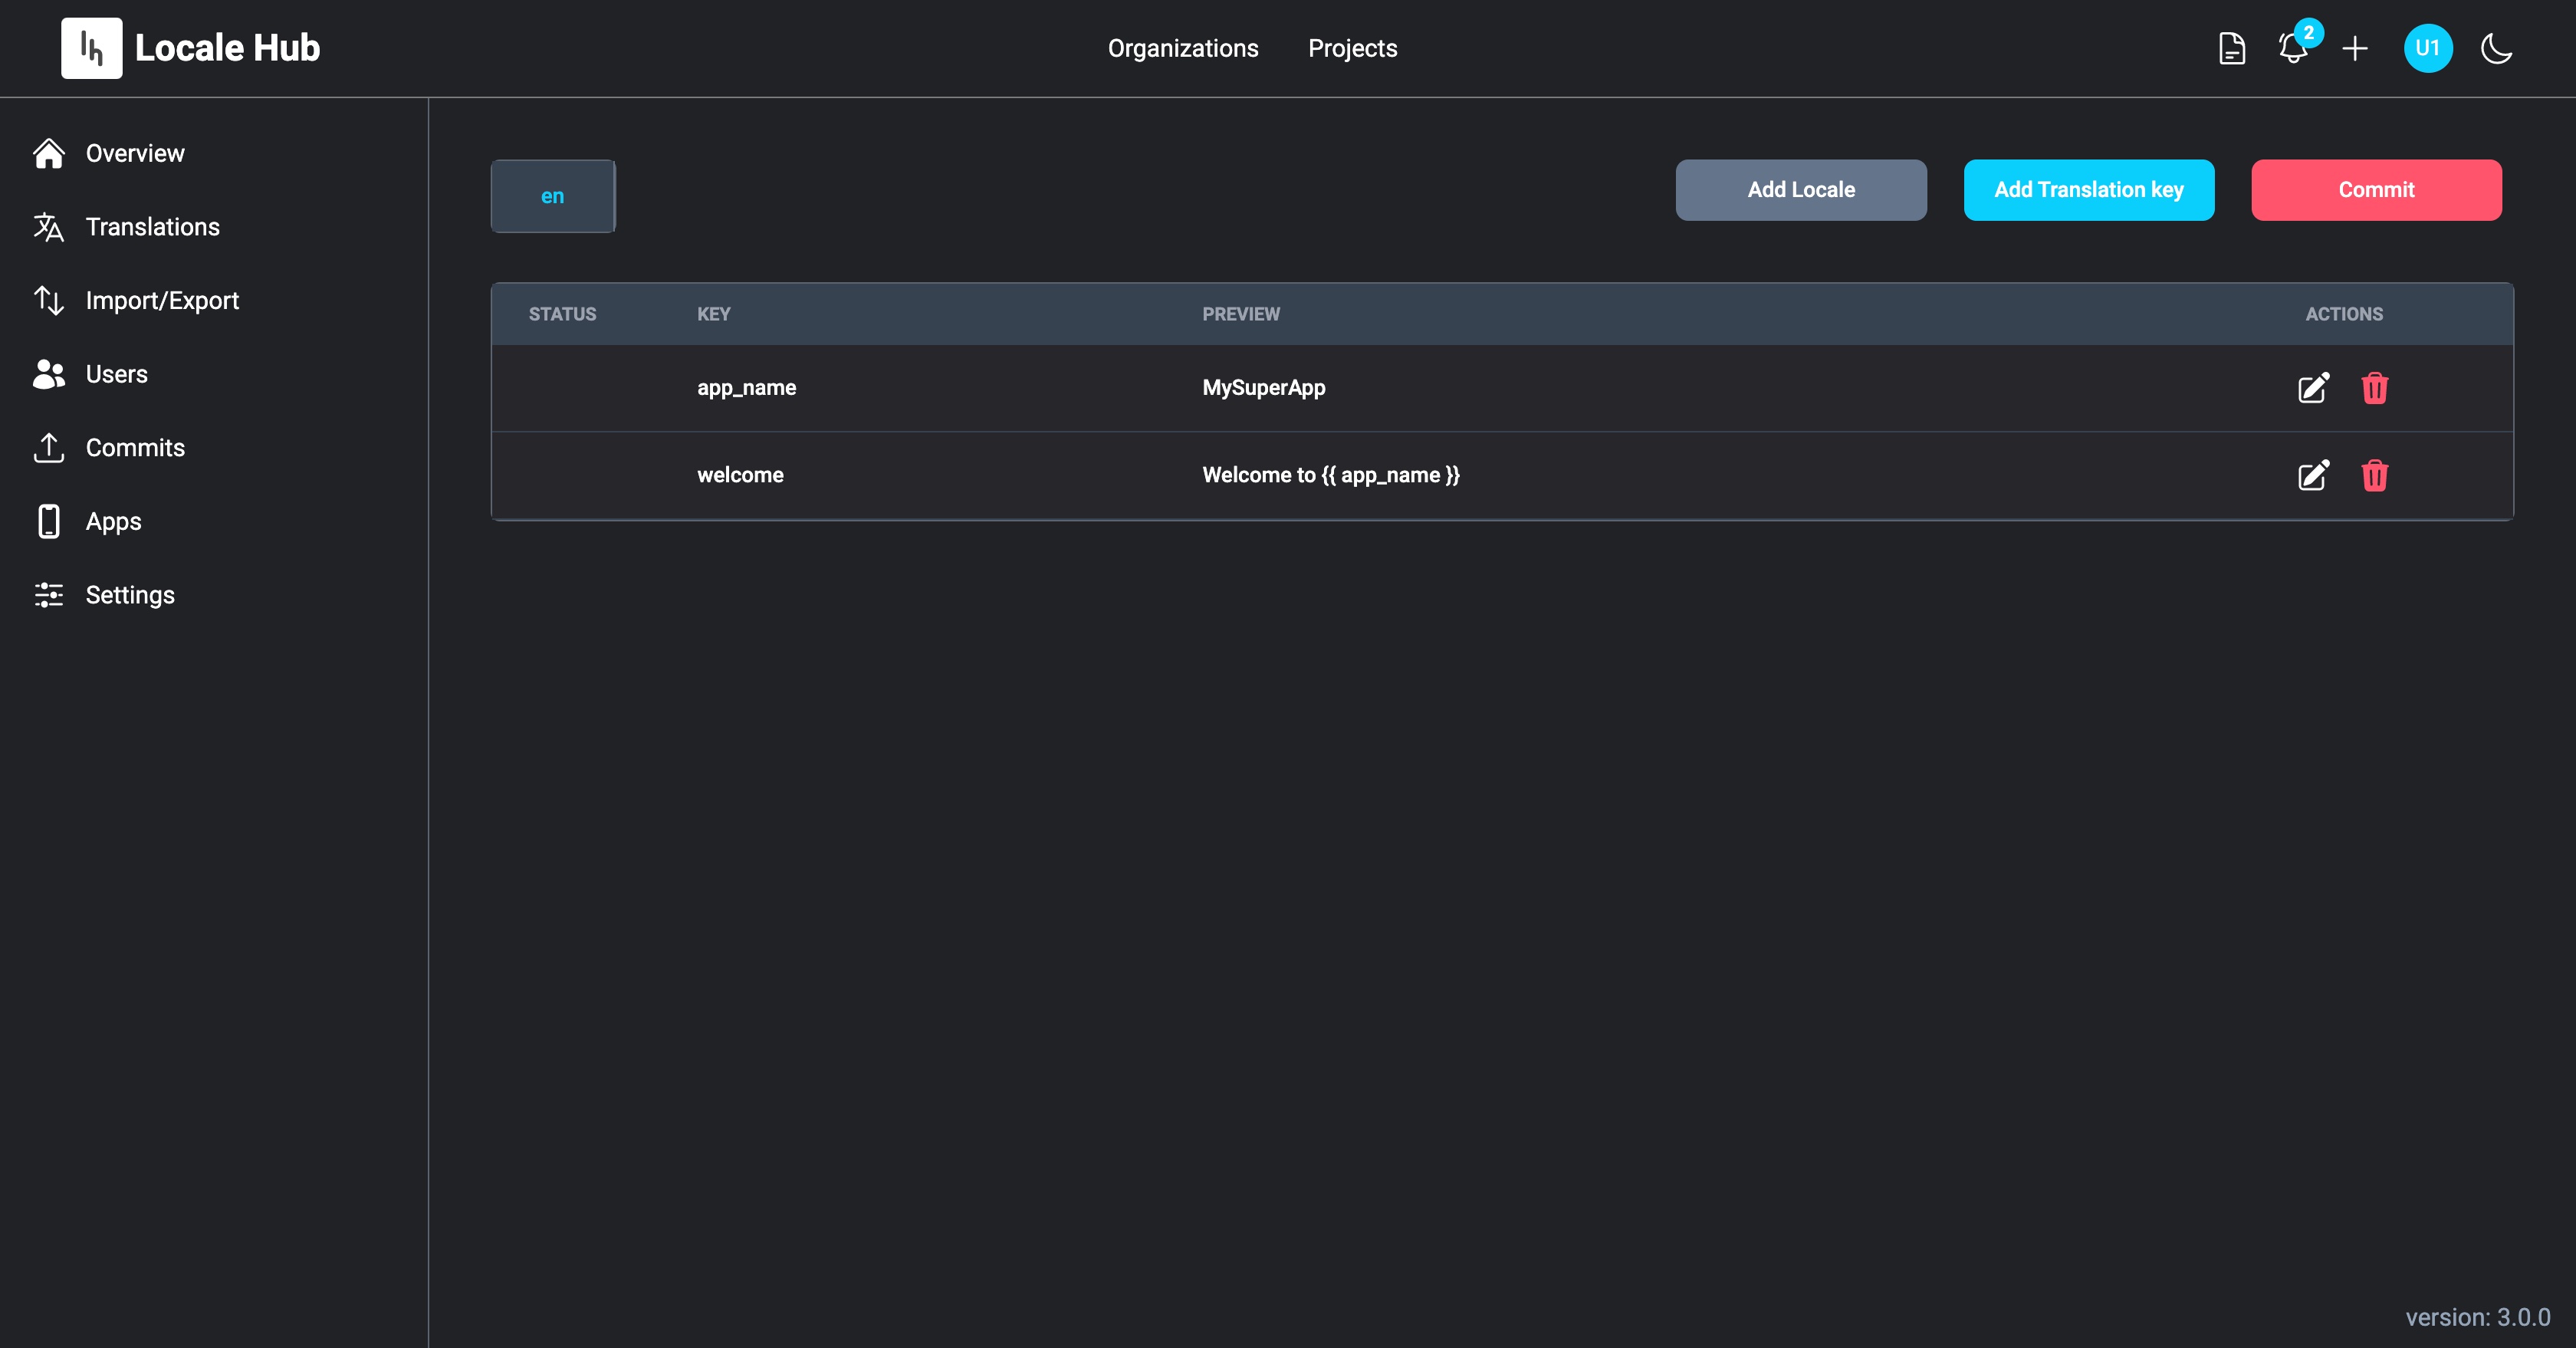Click the plus icon in the header
This screenshot has width=2576, height=1348.
tap(2355, 48)
